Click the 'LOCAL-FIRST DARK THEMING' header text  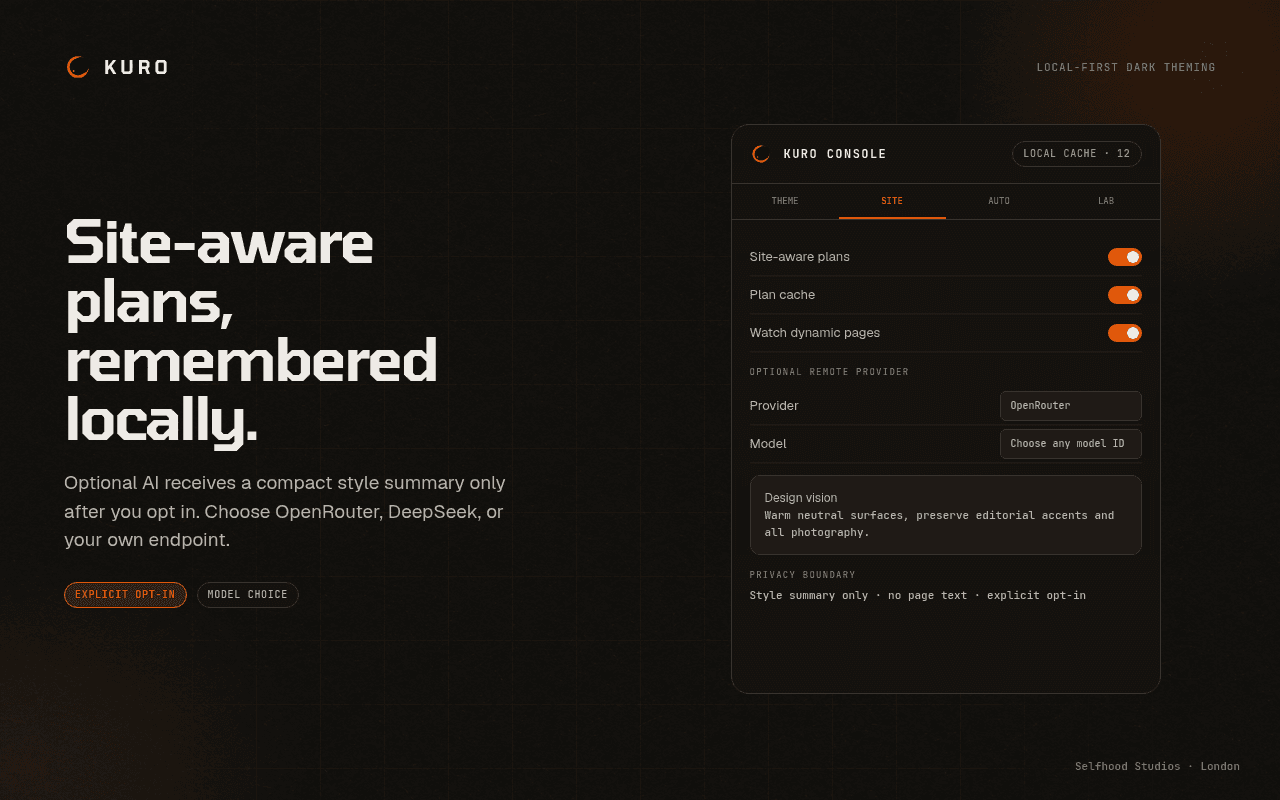pyautogui.click(x=1126, y=68)
